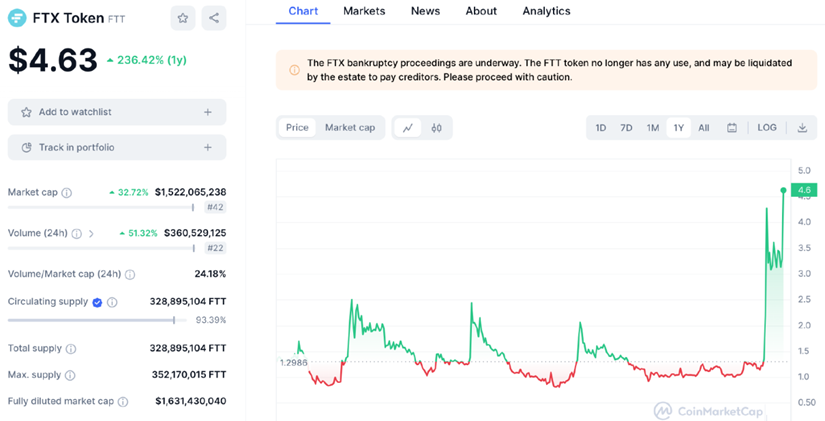
Task: Click the $4.63 price heading
Action: (x=53, y=60)
